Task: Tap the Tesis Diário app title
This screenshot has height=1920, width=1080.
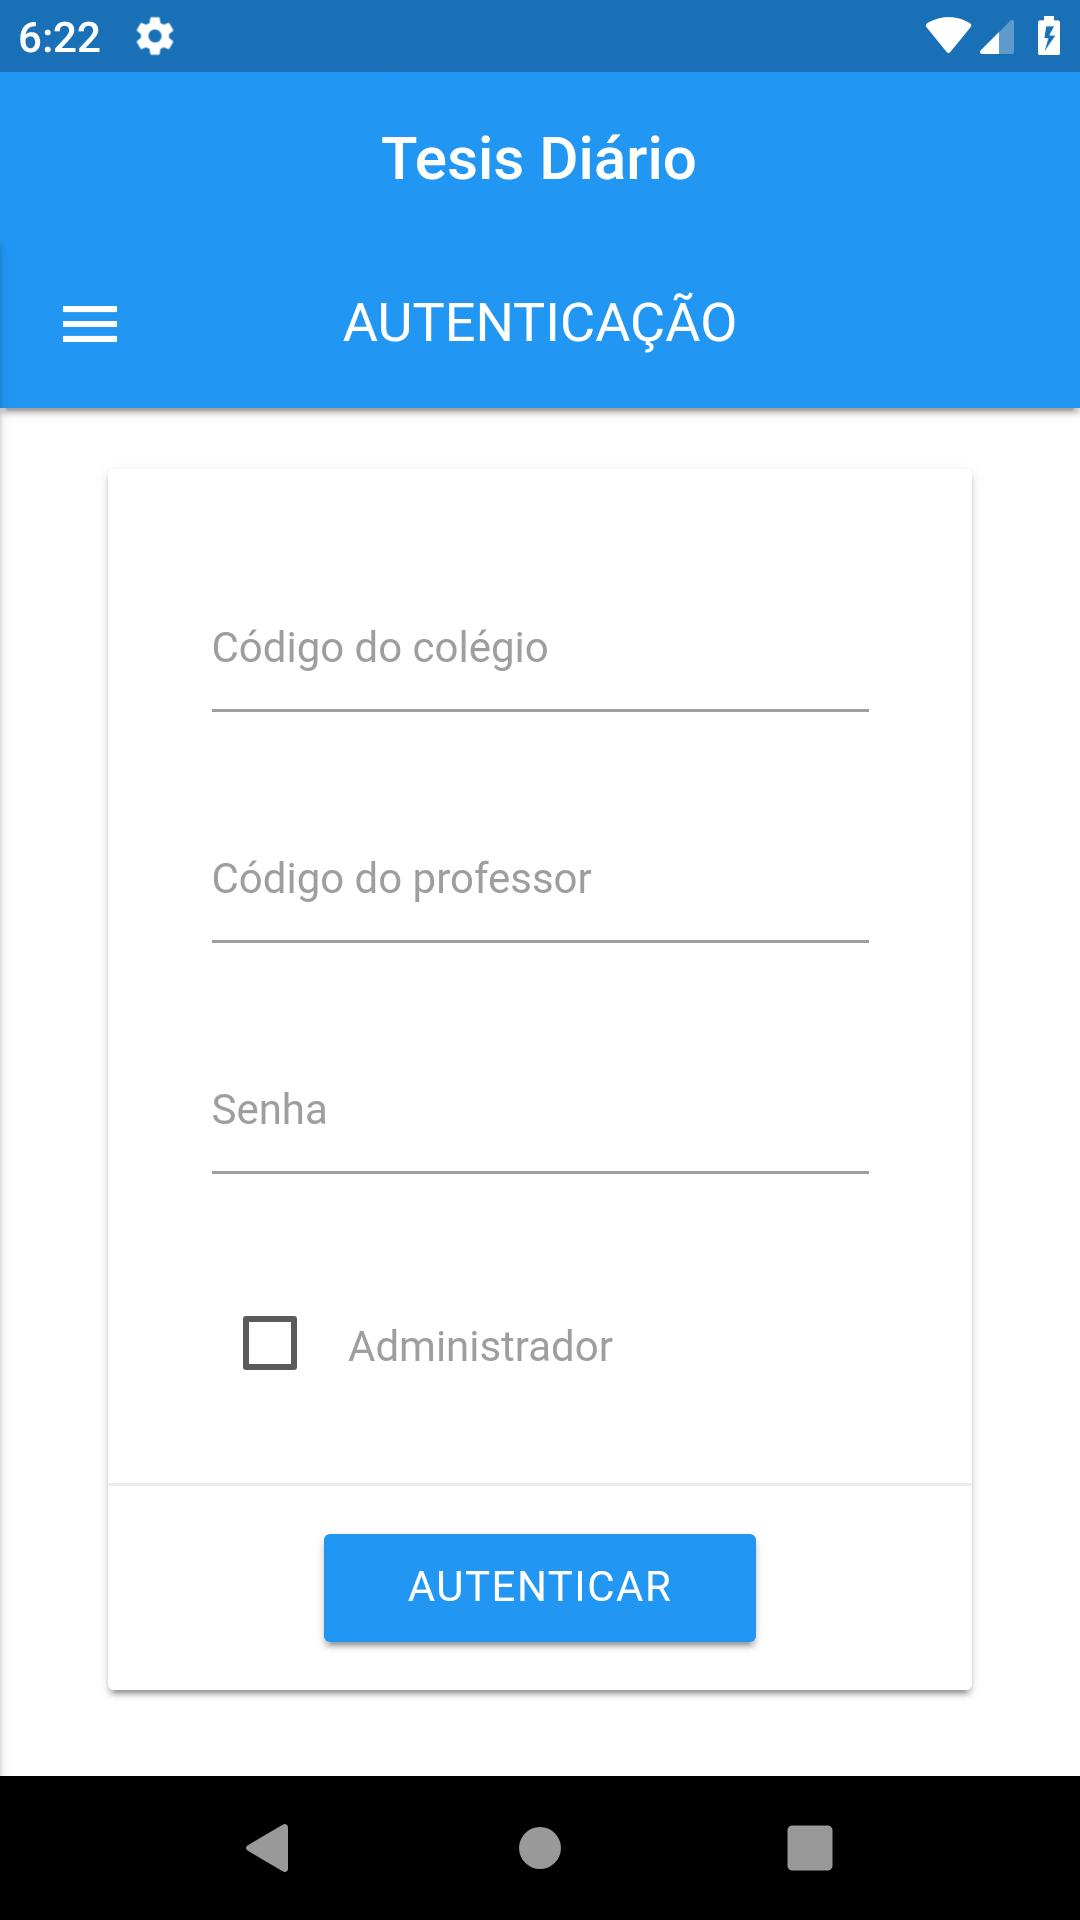Action: pos(539,159)
